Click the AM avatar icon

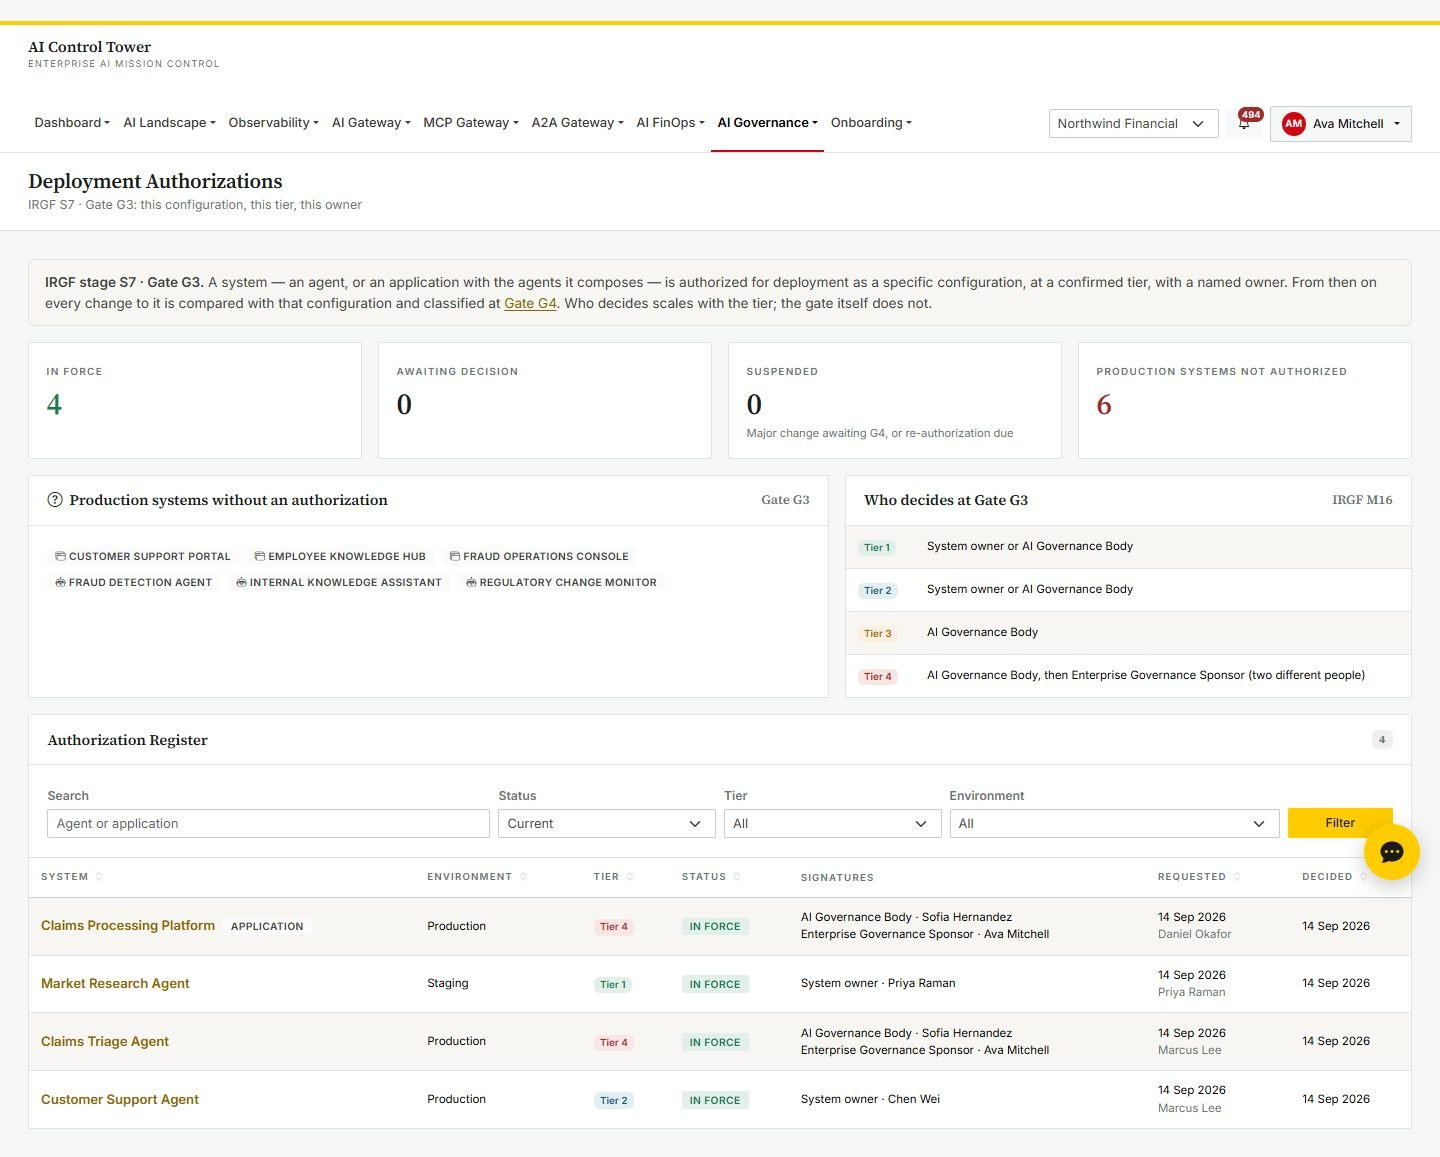[x=1293, y=124]
